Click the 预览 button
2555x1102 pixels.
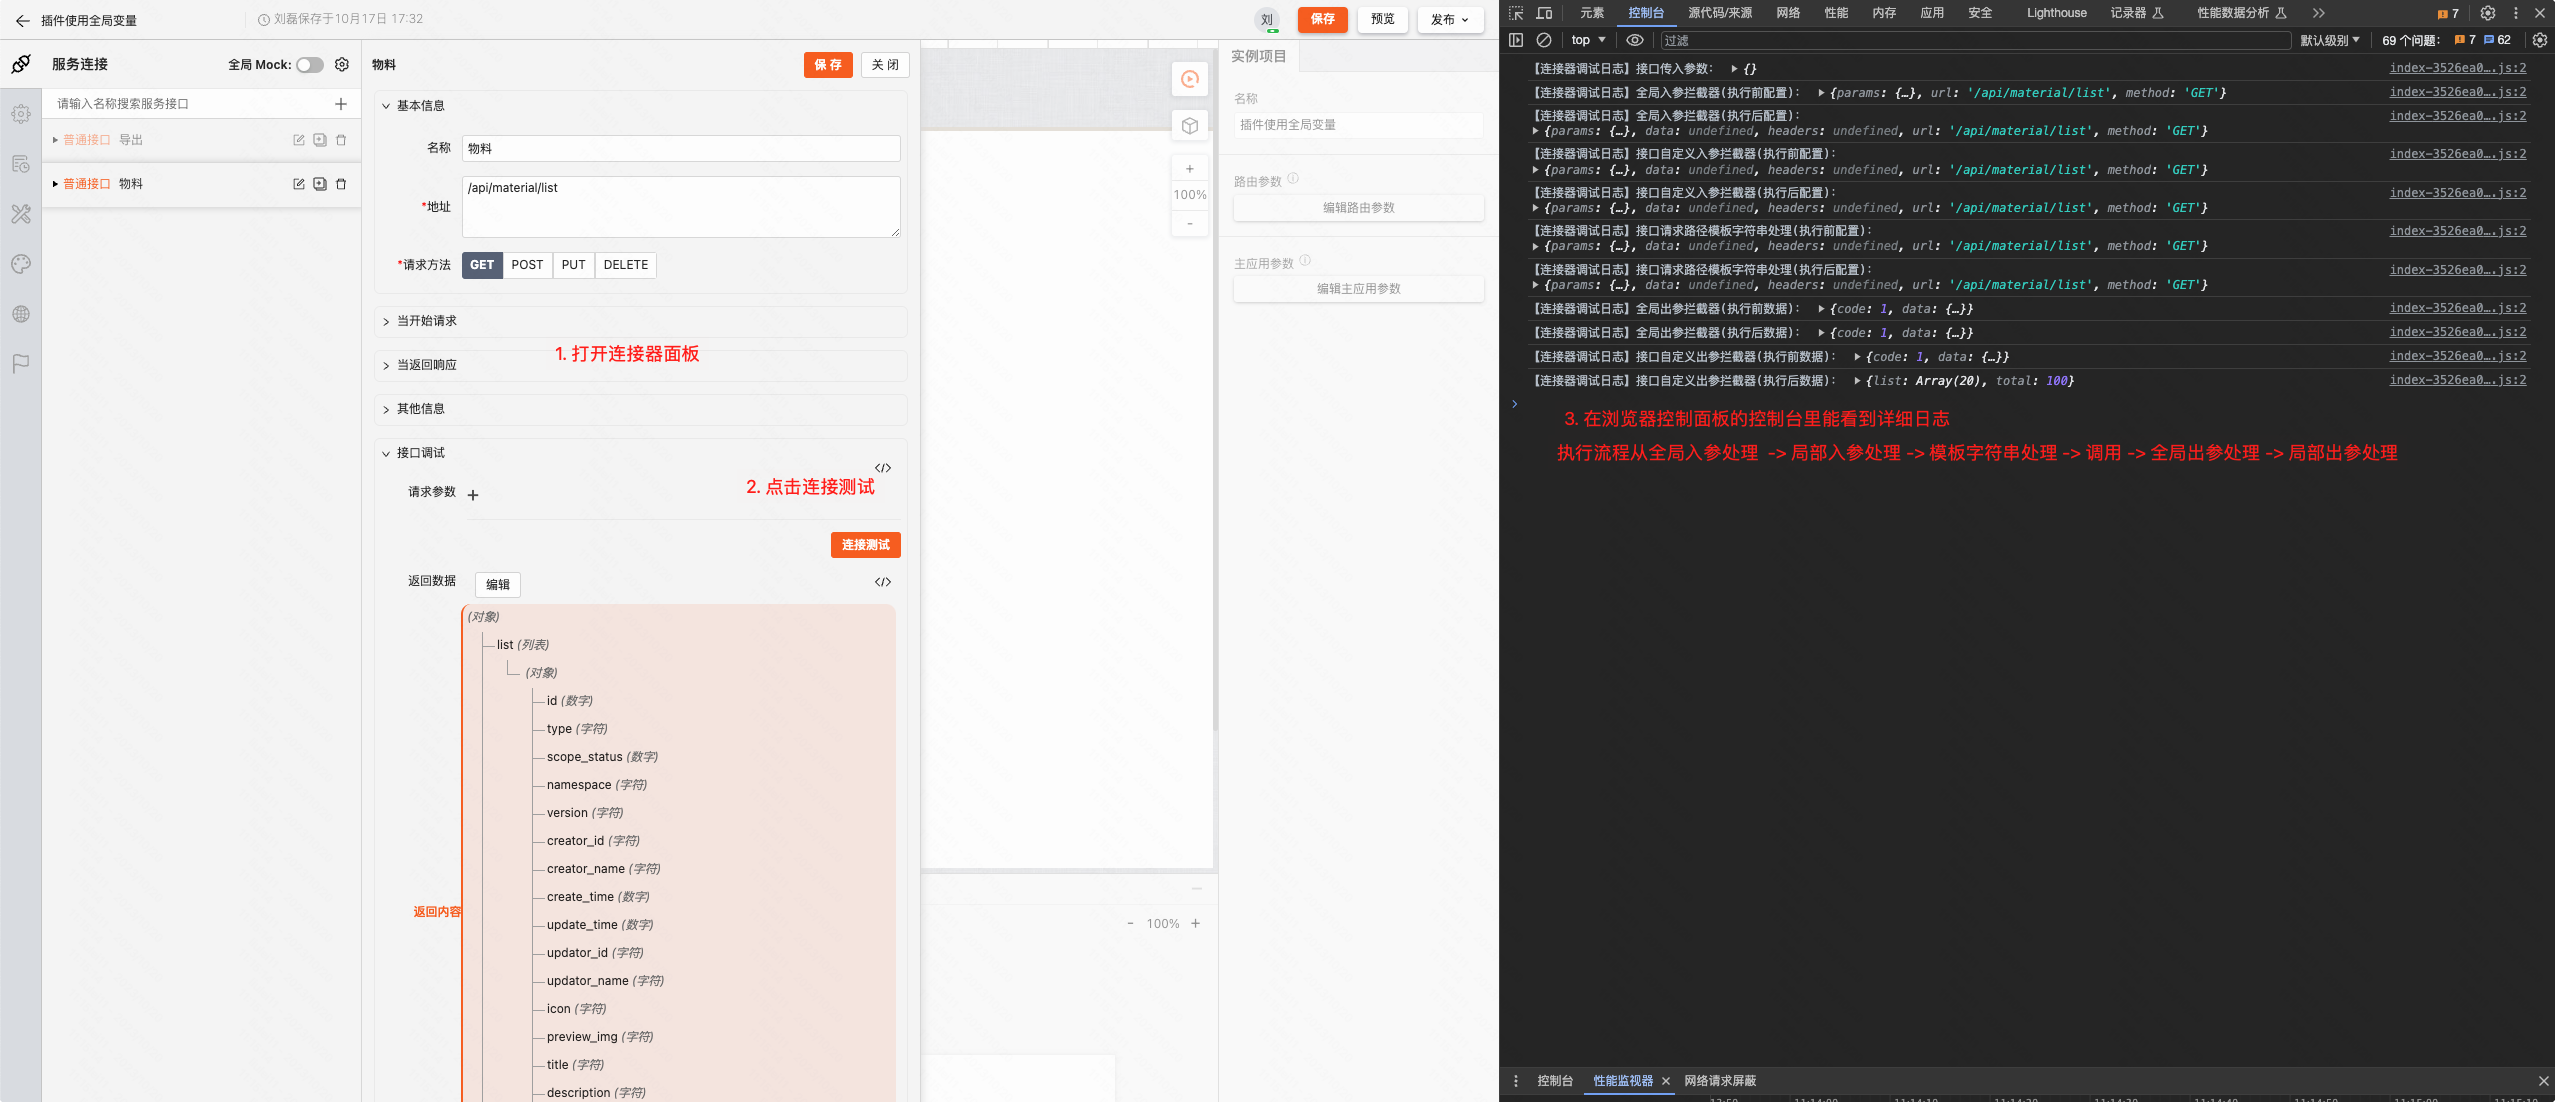point(1383,19)
